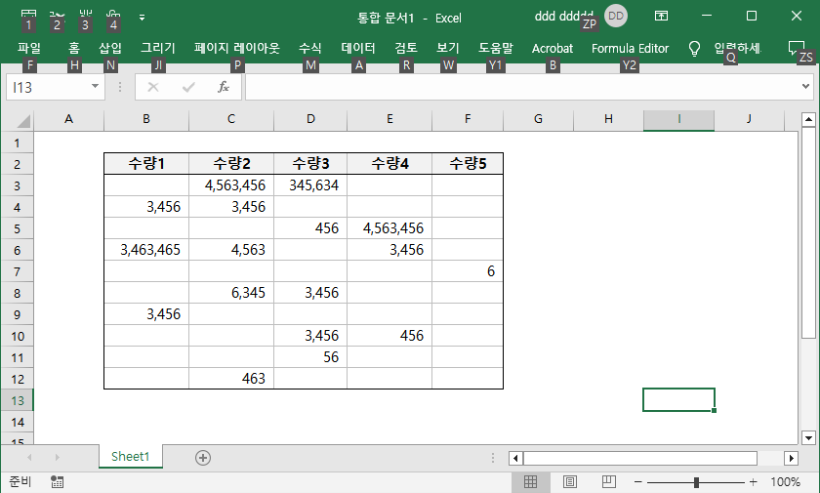
Task: Click vertical scrollbar down arrow
Action: [x=808, y=438]
